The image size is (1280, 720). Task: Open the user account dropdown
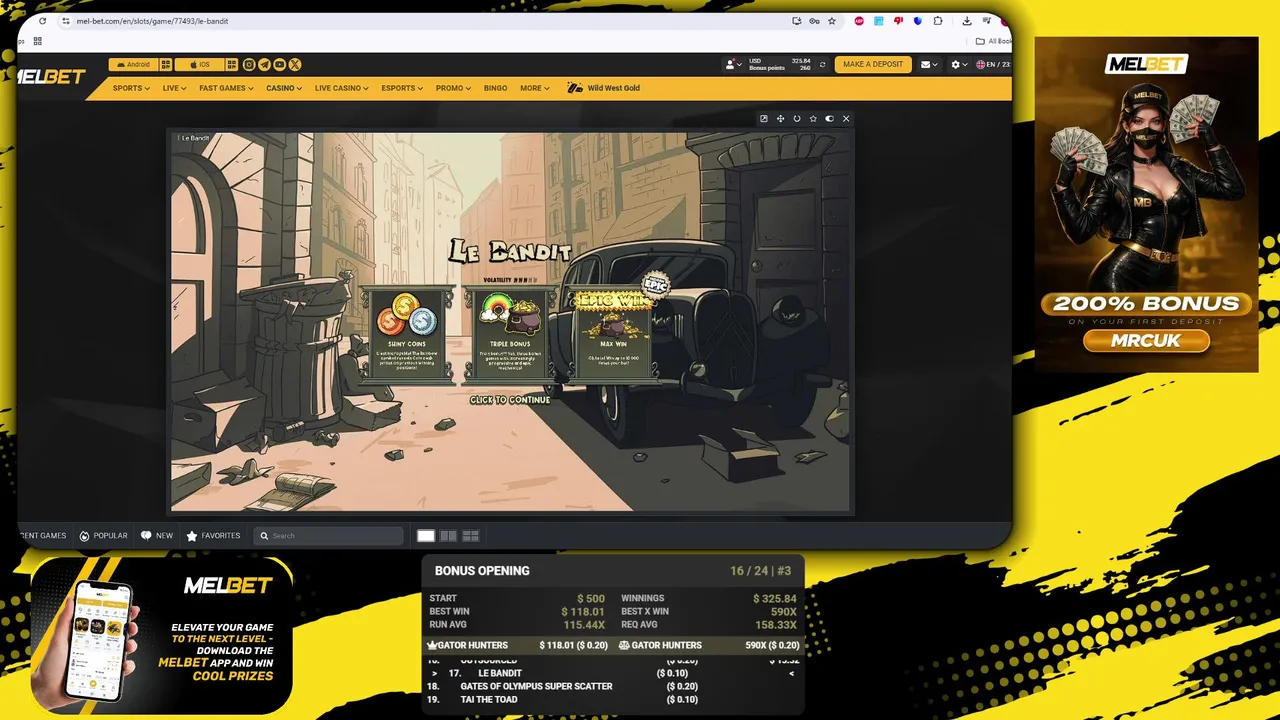pyautogui.click(x=734, y=64)
